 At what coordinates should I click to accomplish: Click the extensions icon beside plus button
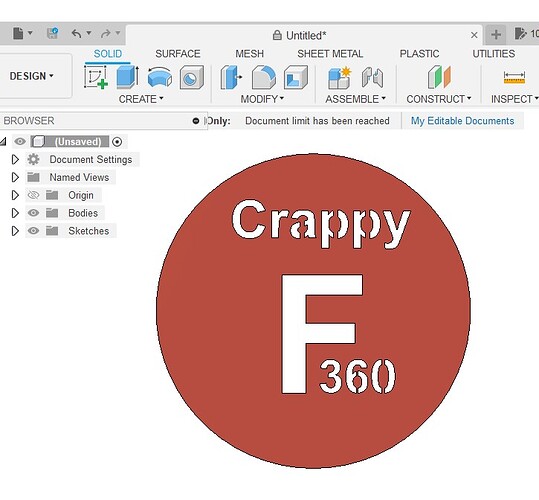tap(520, 34)
